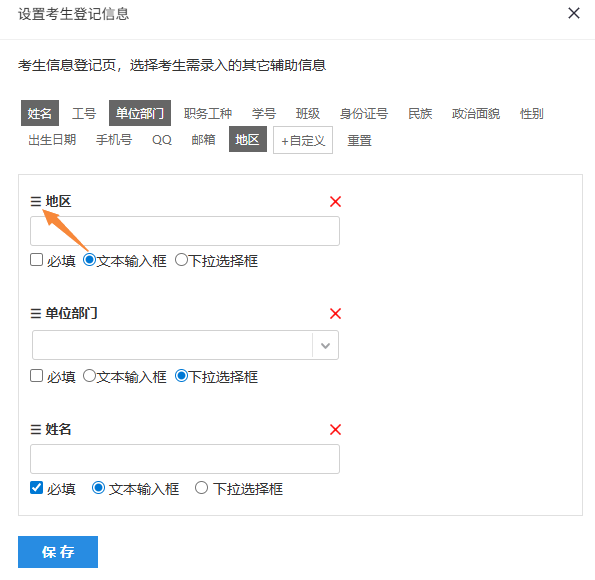
Task: Check 必填 for the 单位部门 field
Action: (36, 376)
